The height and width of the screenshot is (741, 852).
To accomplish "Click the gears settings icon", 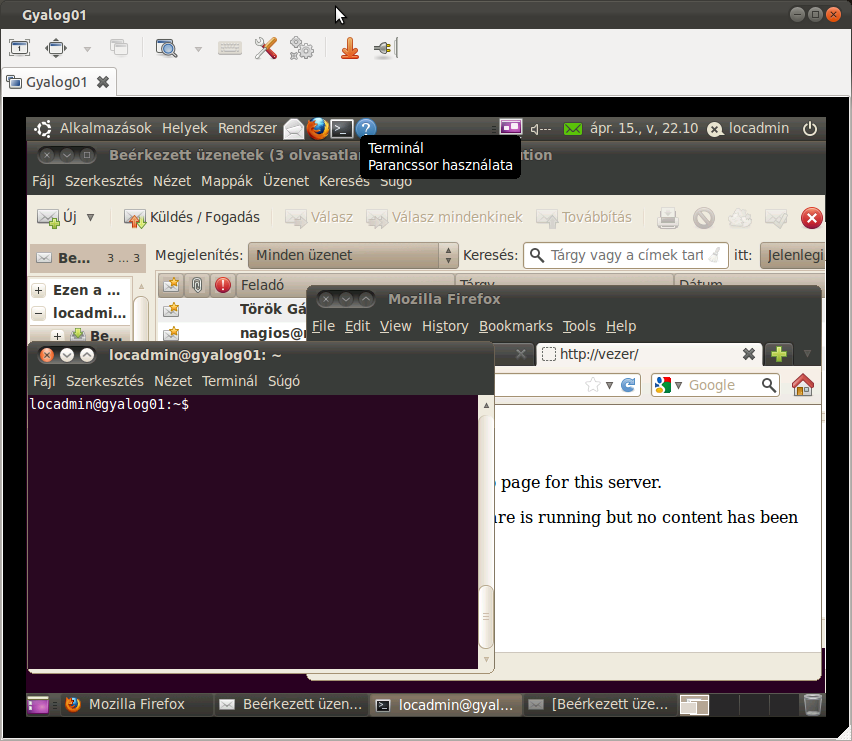I will (301, 48).
